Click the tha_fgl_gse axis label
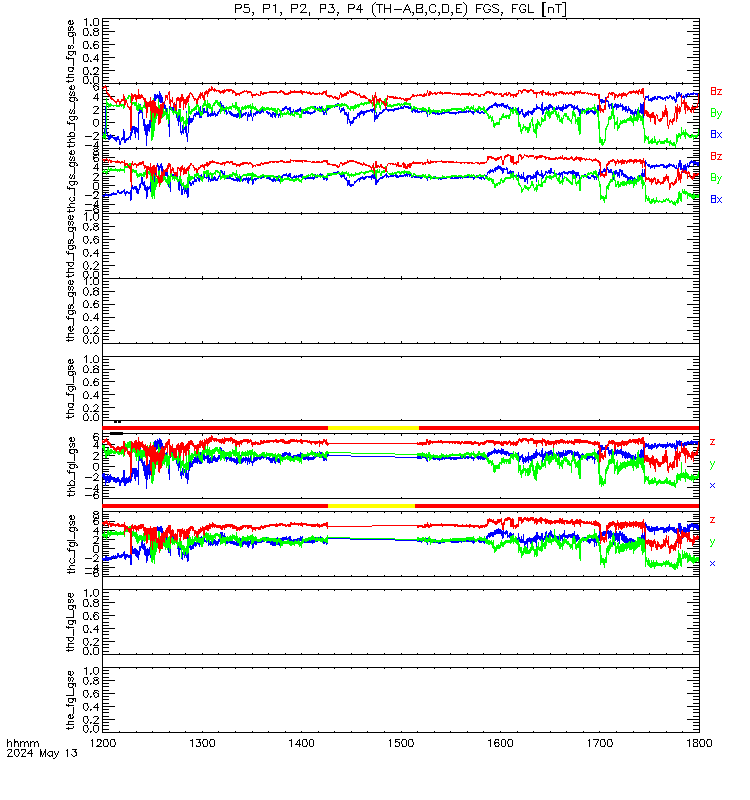This screenshot has height=800, width=750. point(71,389)
